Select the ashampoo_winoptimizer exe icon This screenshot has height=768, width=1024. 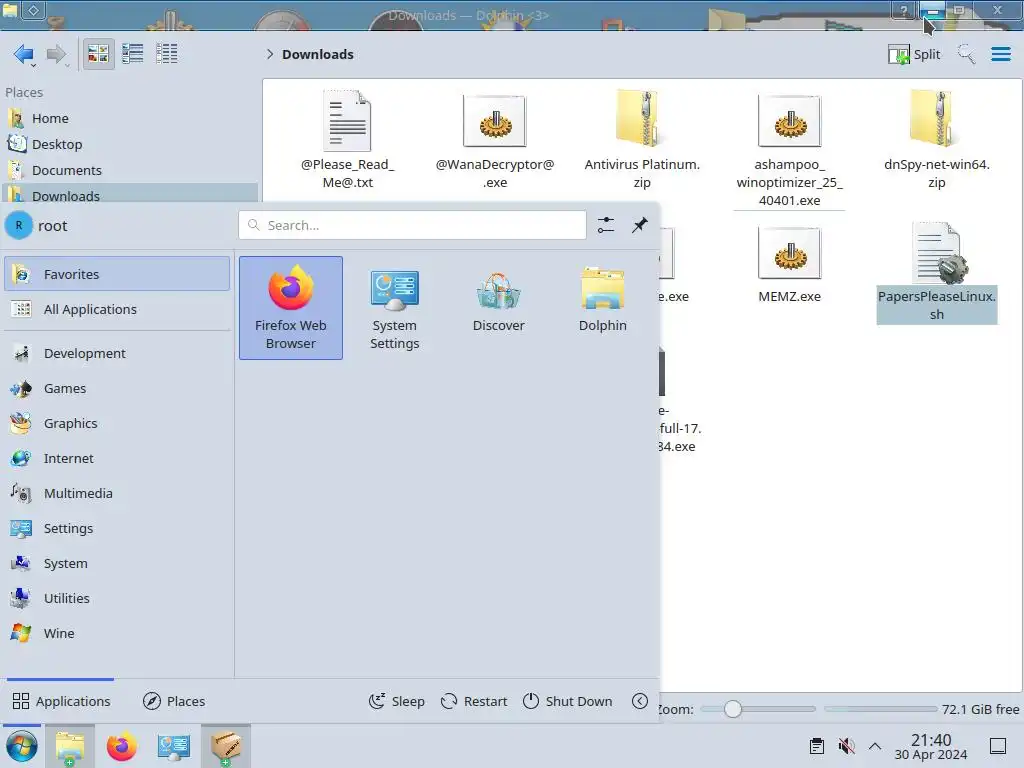790,121
